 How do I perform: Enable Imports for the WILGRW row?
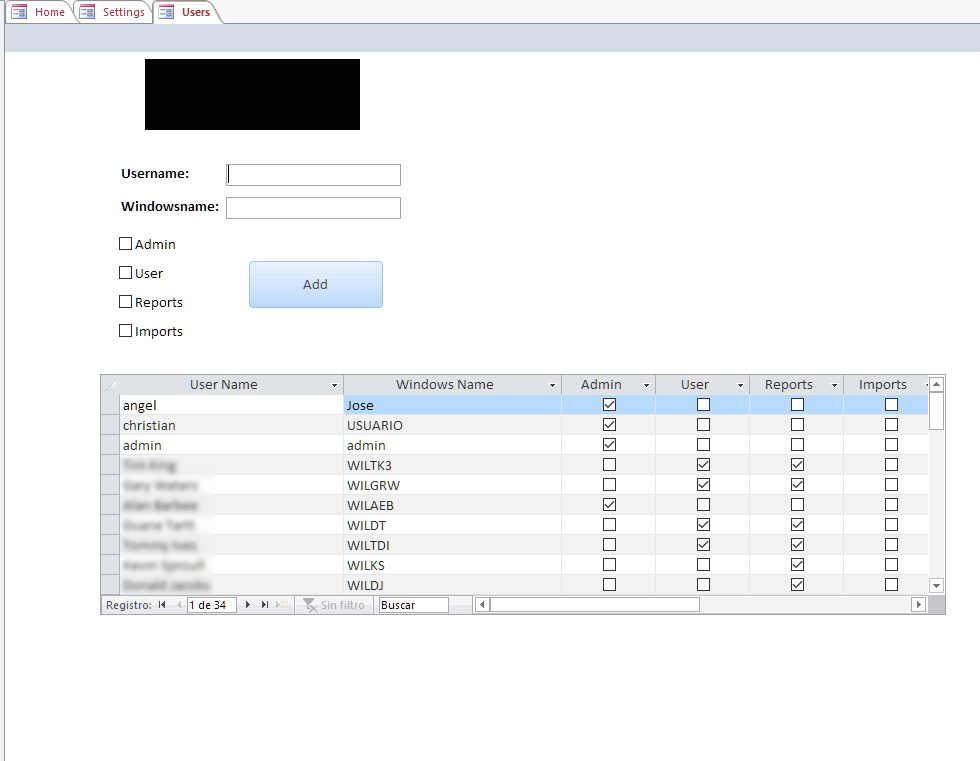(x=891, y=485)
